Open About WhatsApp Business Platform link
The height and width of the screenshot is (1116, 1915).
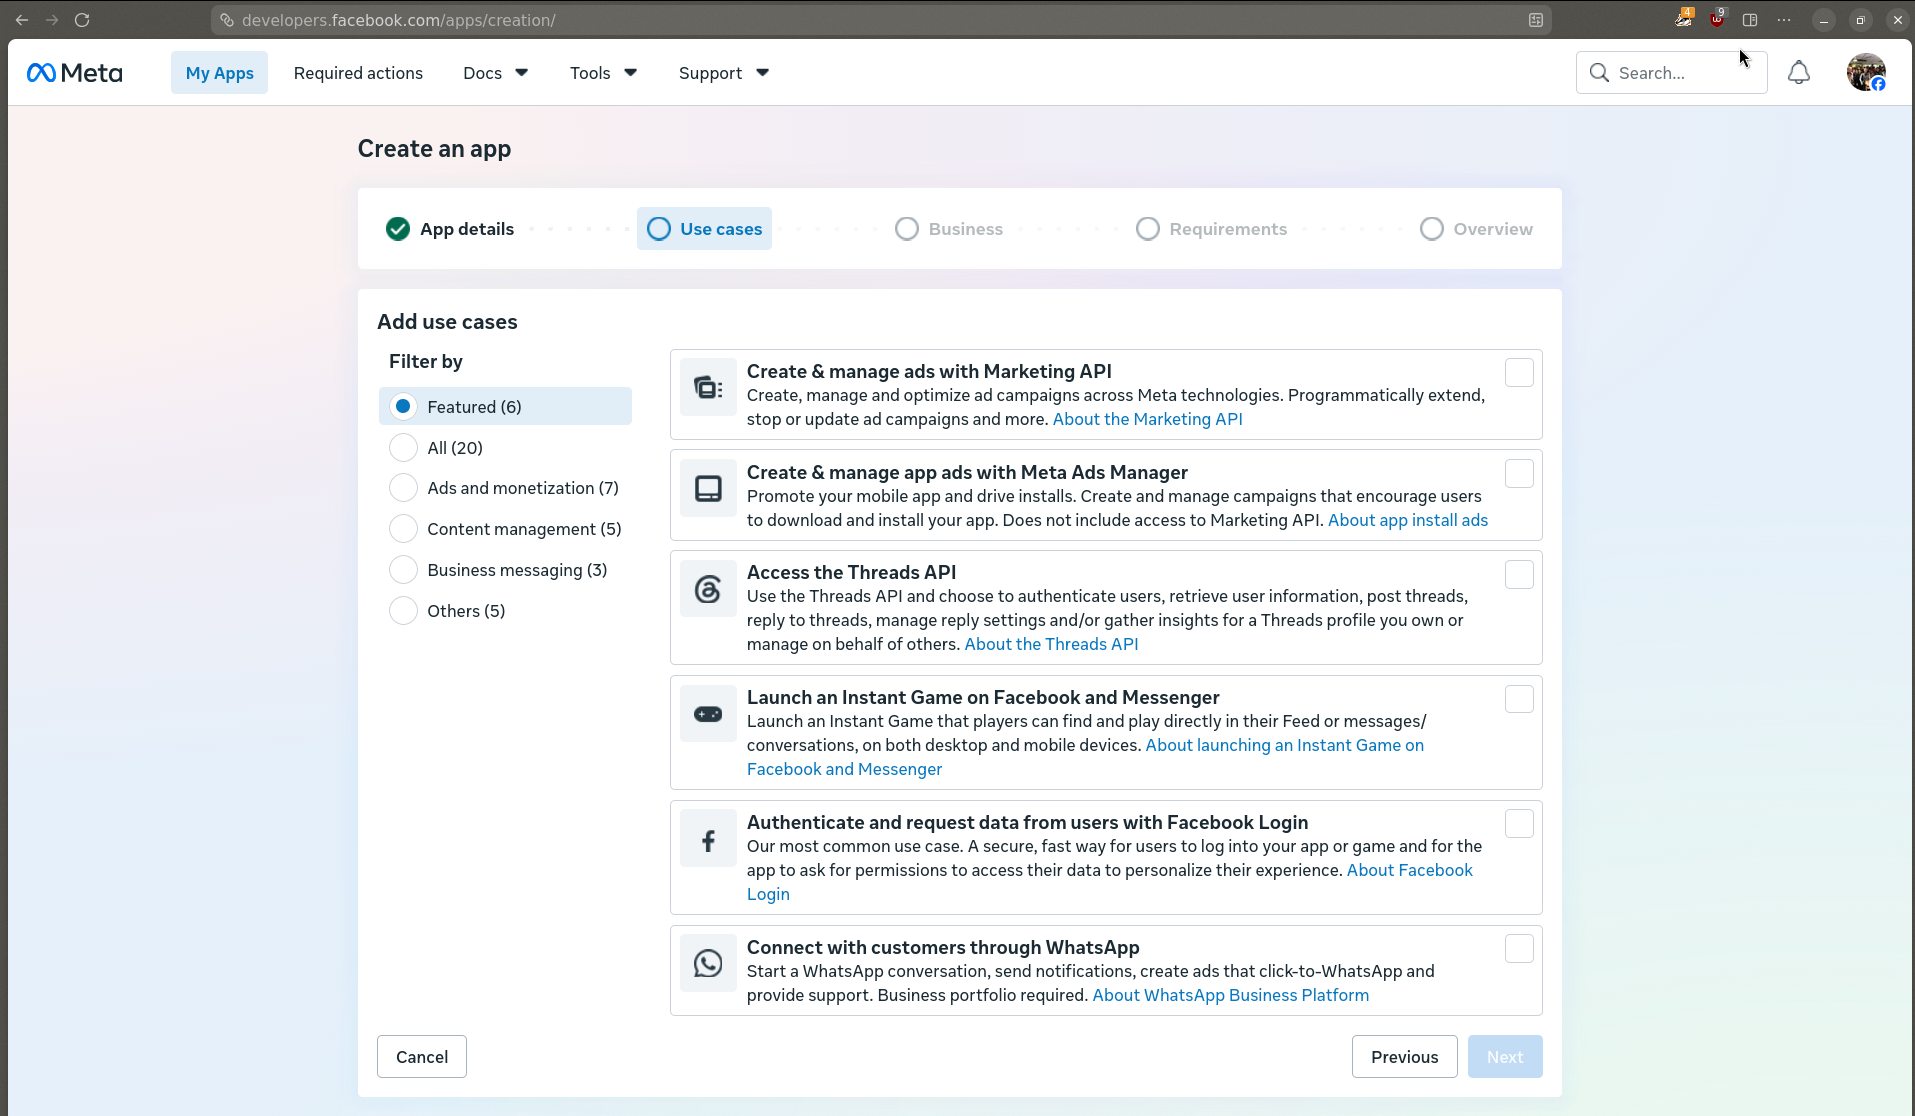point(1230,995)
